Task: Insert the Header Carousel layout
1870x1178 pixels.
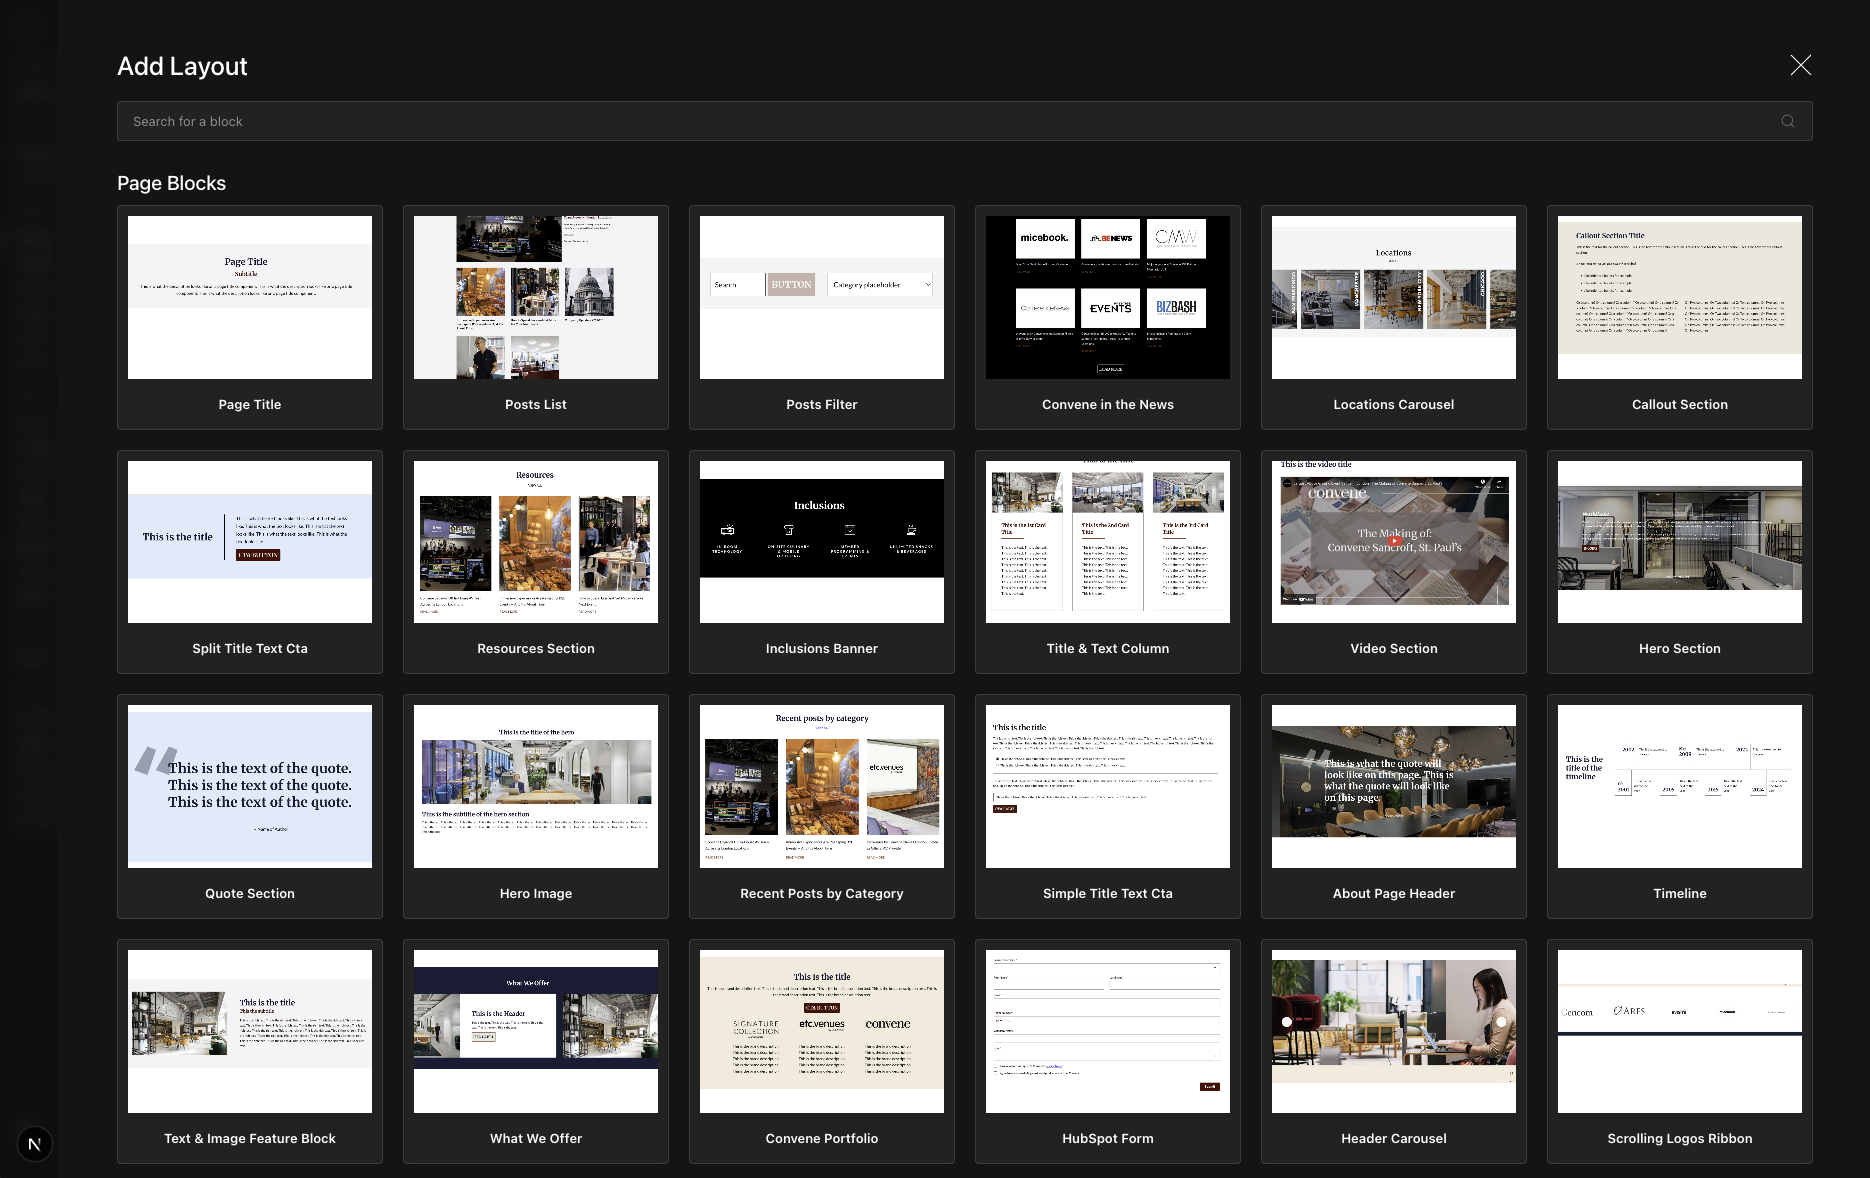Action: click(x=1393, y=1052)
